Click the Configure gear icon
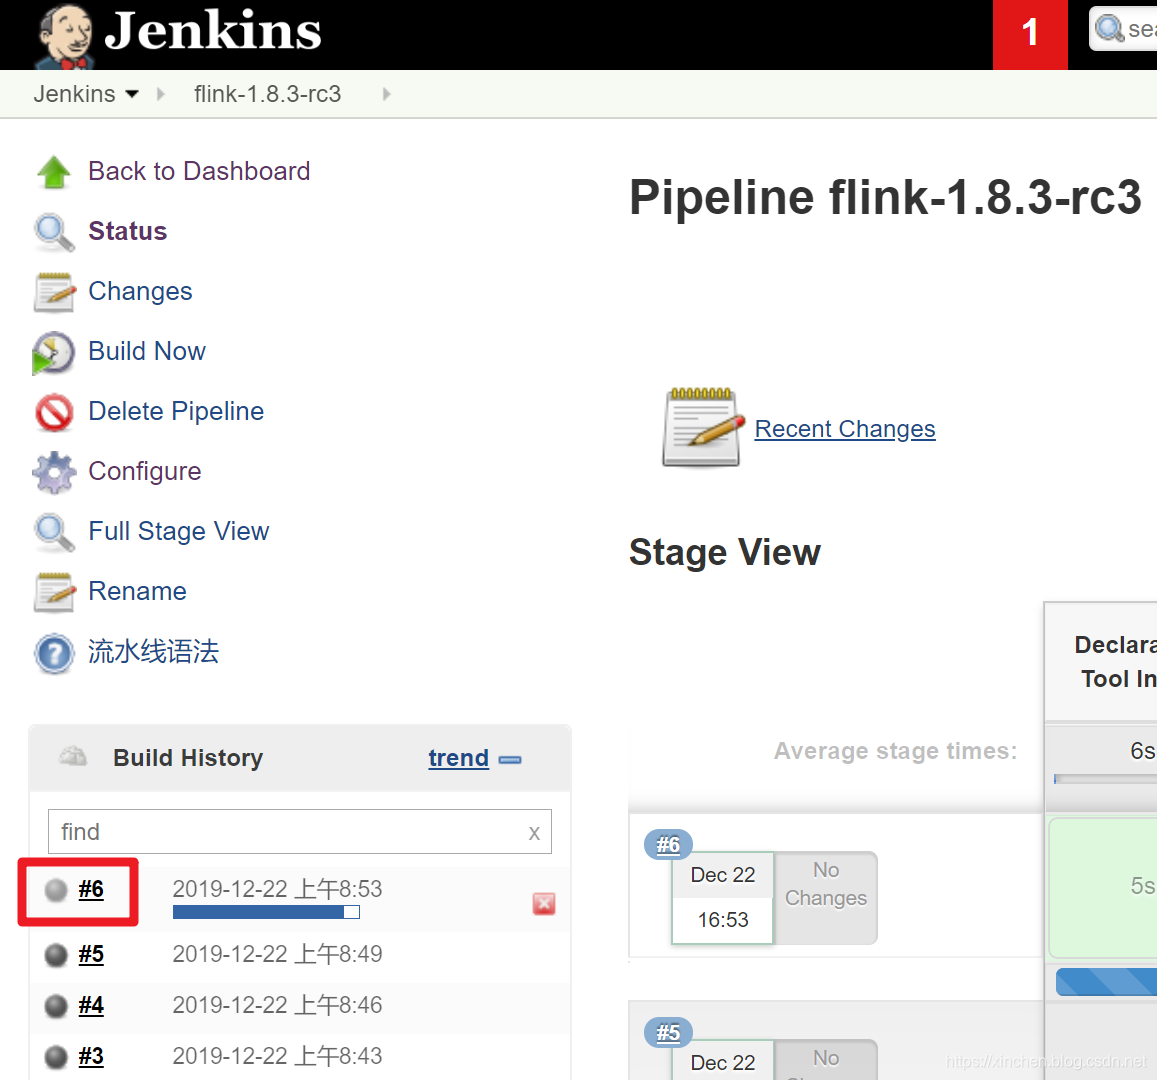The height and width of the screenshot is (1080, 1157). click(54, 472)
